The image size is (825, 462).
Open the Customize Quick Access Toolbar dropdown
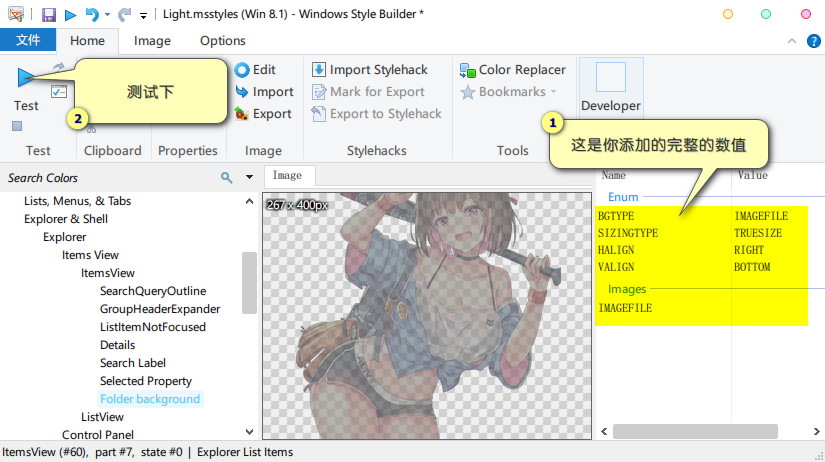[143, 16]
